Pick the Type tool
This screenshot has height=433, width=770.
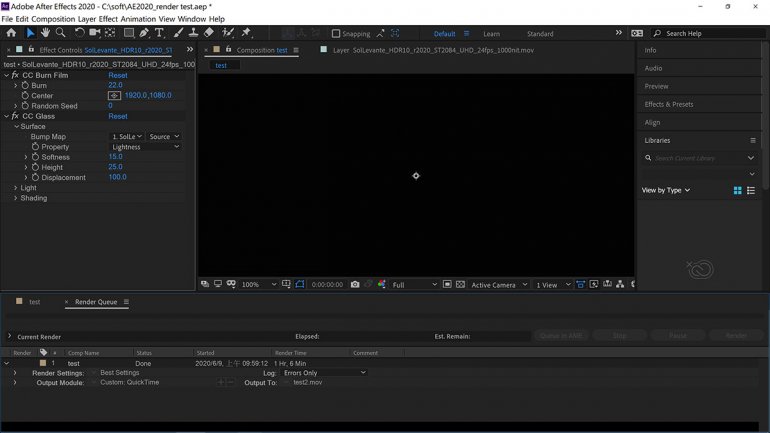click(x=159, y=33)
